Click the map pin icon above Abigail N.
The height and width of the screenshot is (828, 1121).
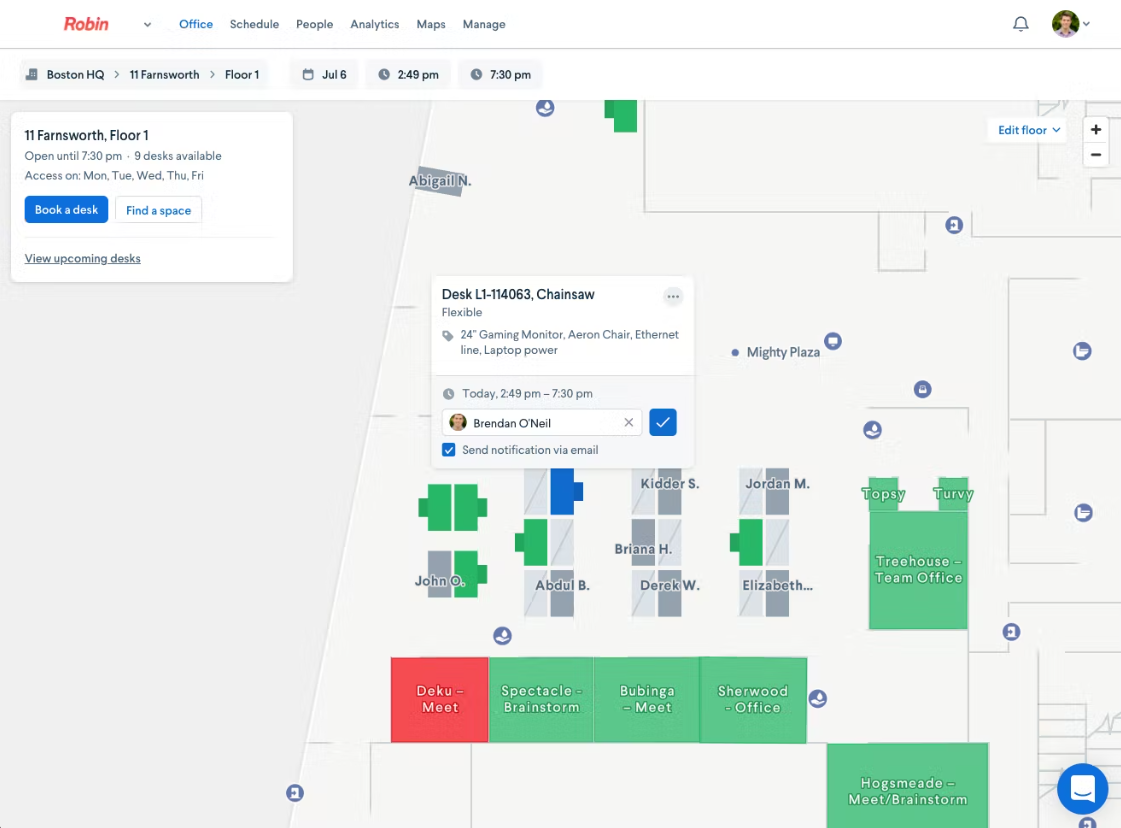tap(545, 108)
